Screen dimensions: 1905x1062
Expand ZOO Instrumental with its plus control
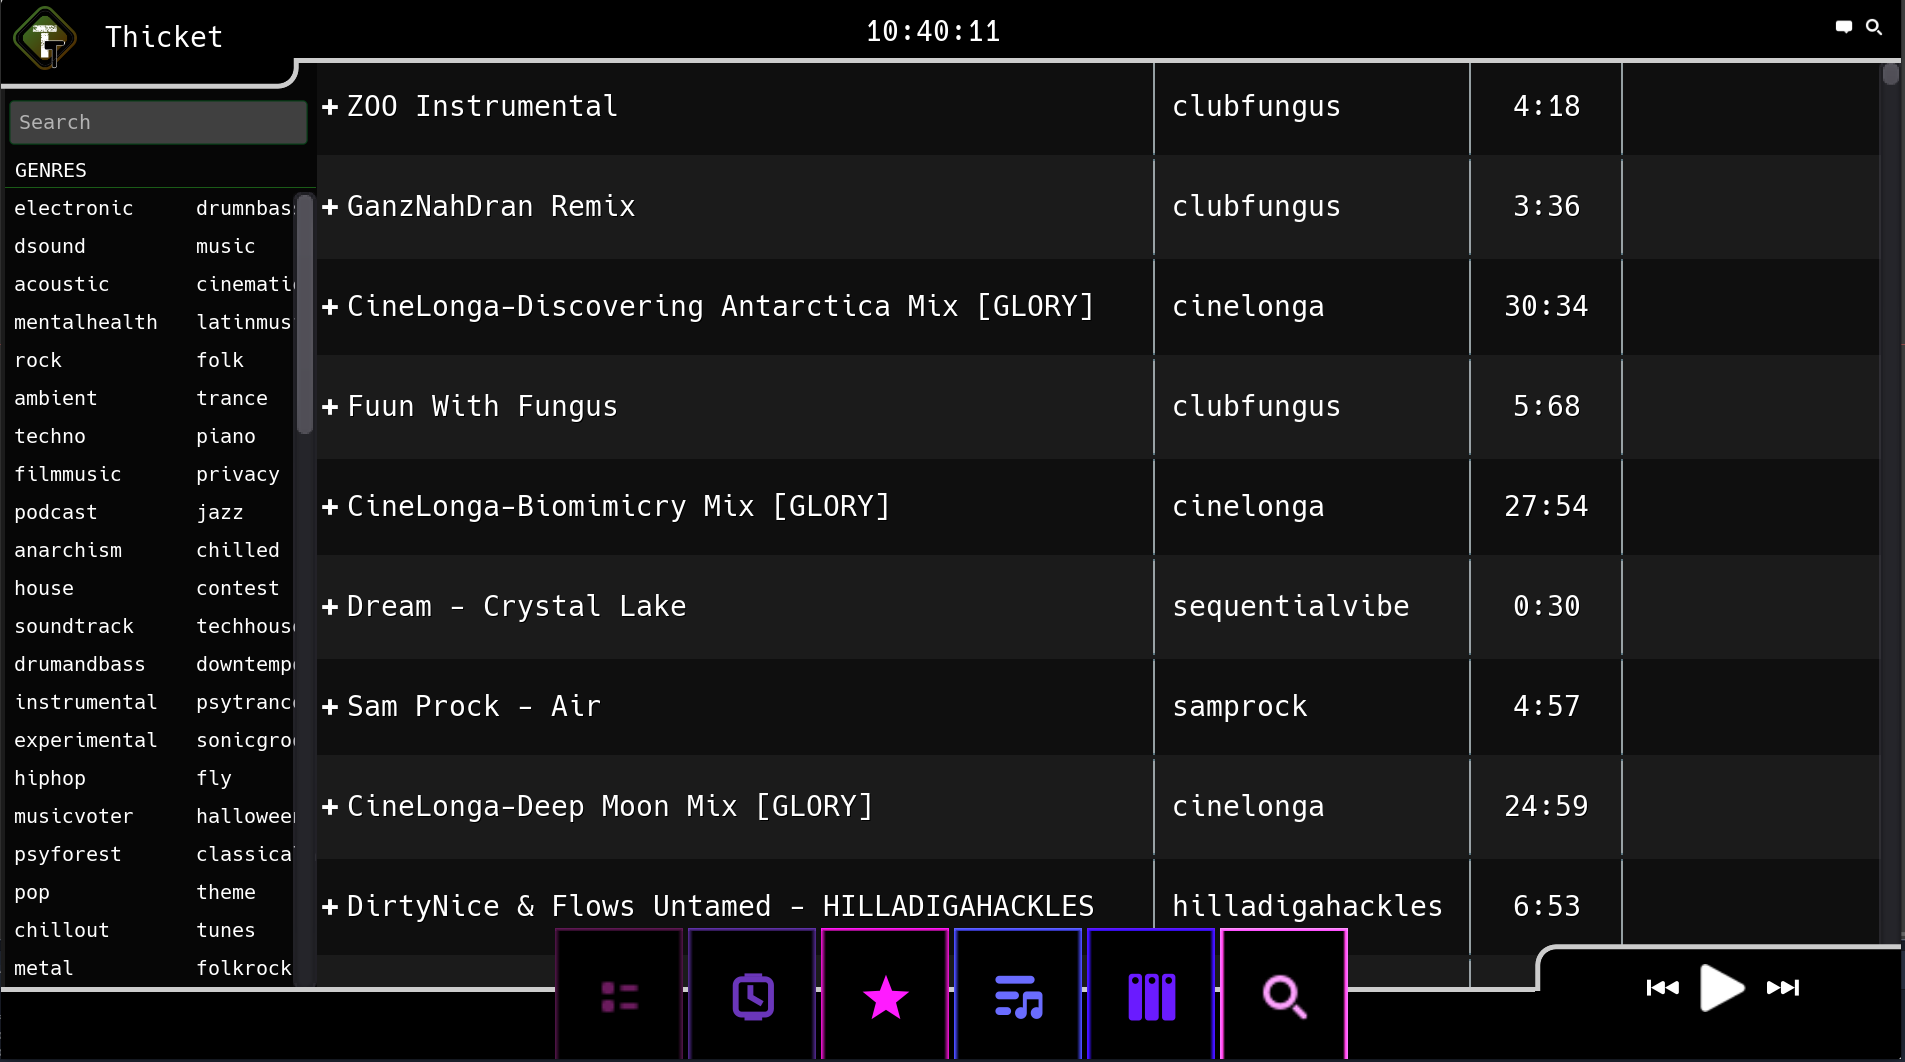(x=330, y=107)
